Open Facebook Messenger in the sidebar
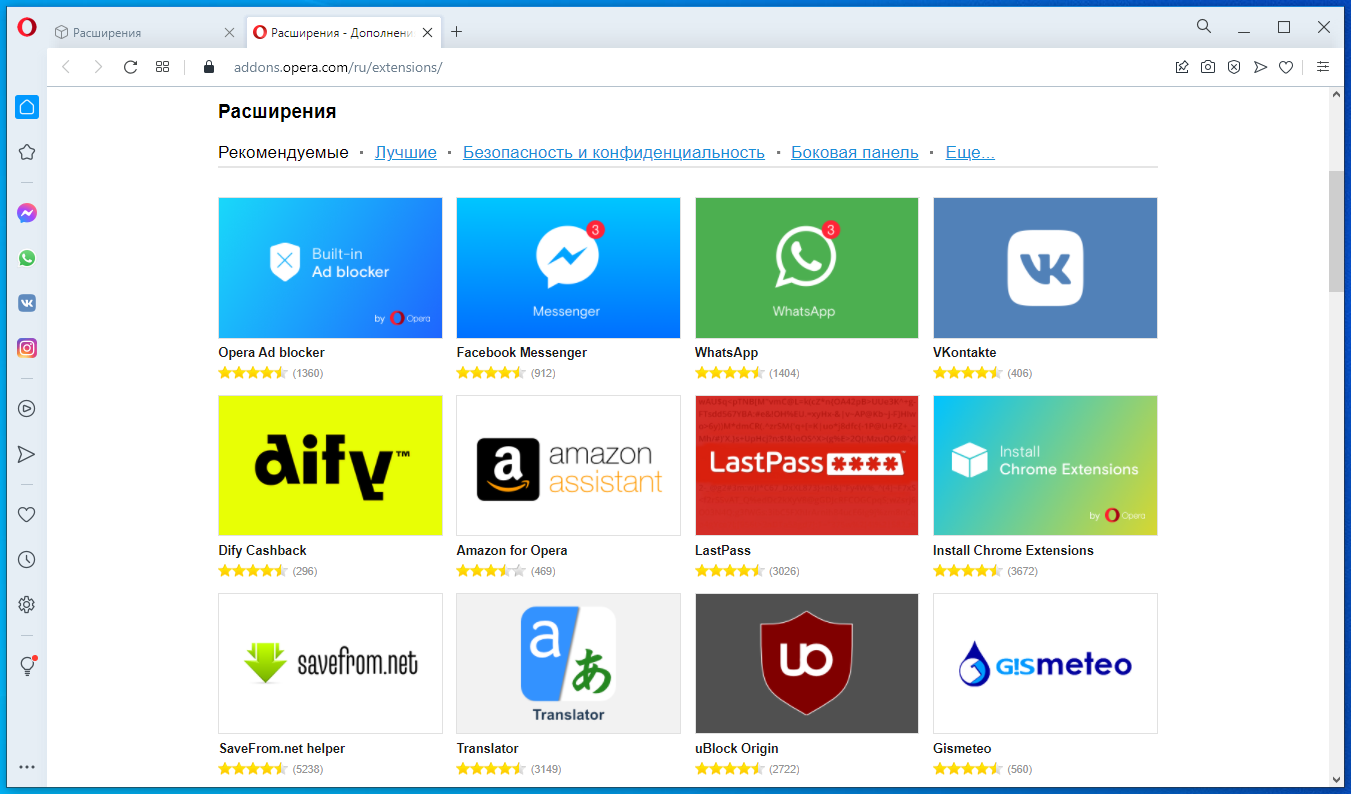The width and height of the screenshot is (1351, 794). (27, 213)
